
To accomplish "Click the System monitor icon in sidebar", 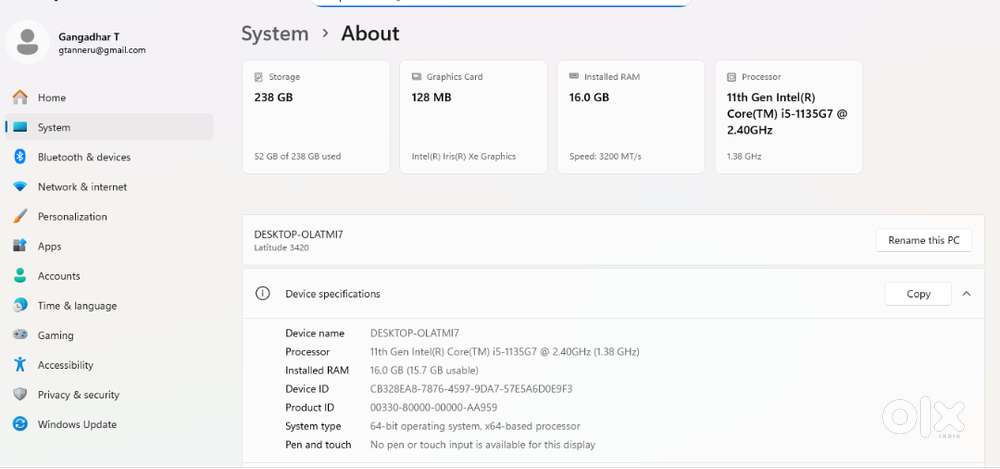I will 20,127.
